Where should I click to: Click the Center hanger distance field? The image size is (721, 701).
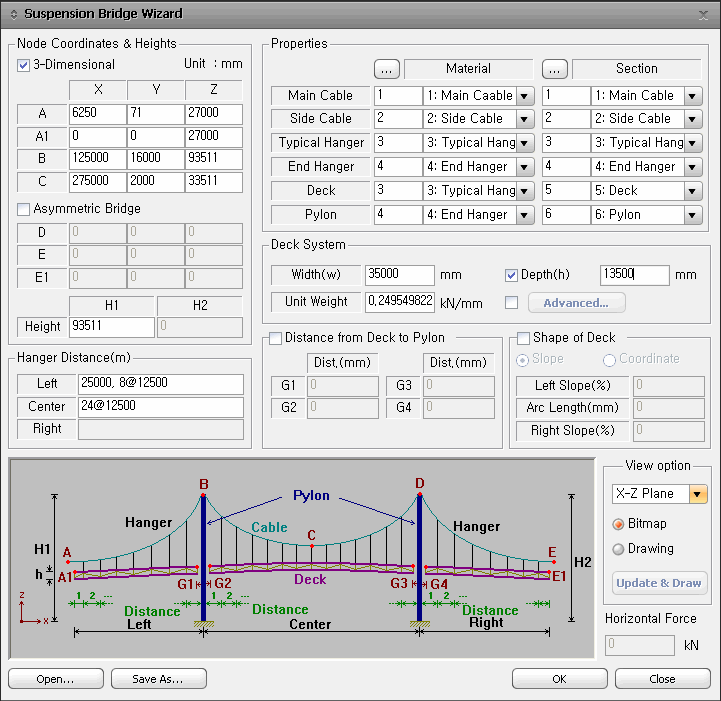pyautogui.click(x=160, y=407)
